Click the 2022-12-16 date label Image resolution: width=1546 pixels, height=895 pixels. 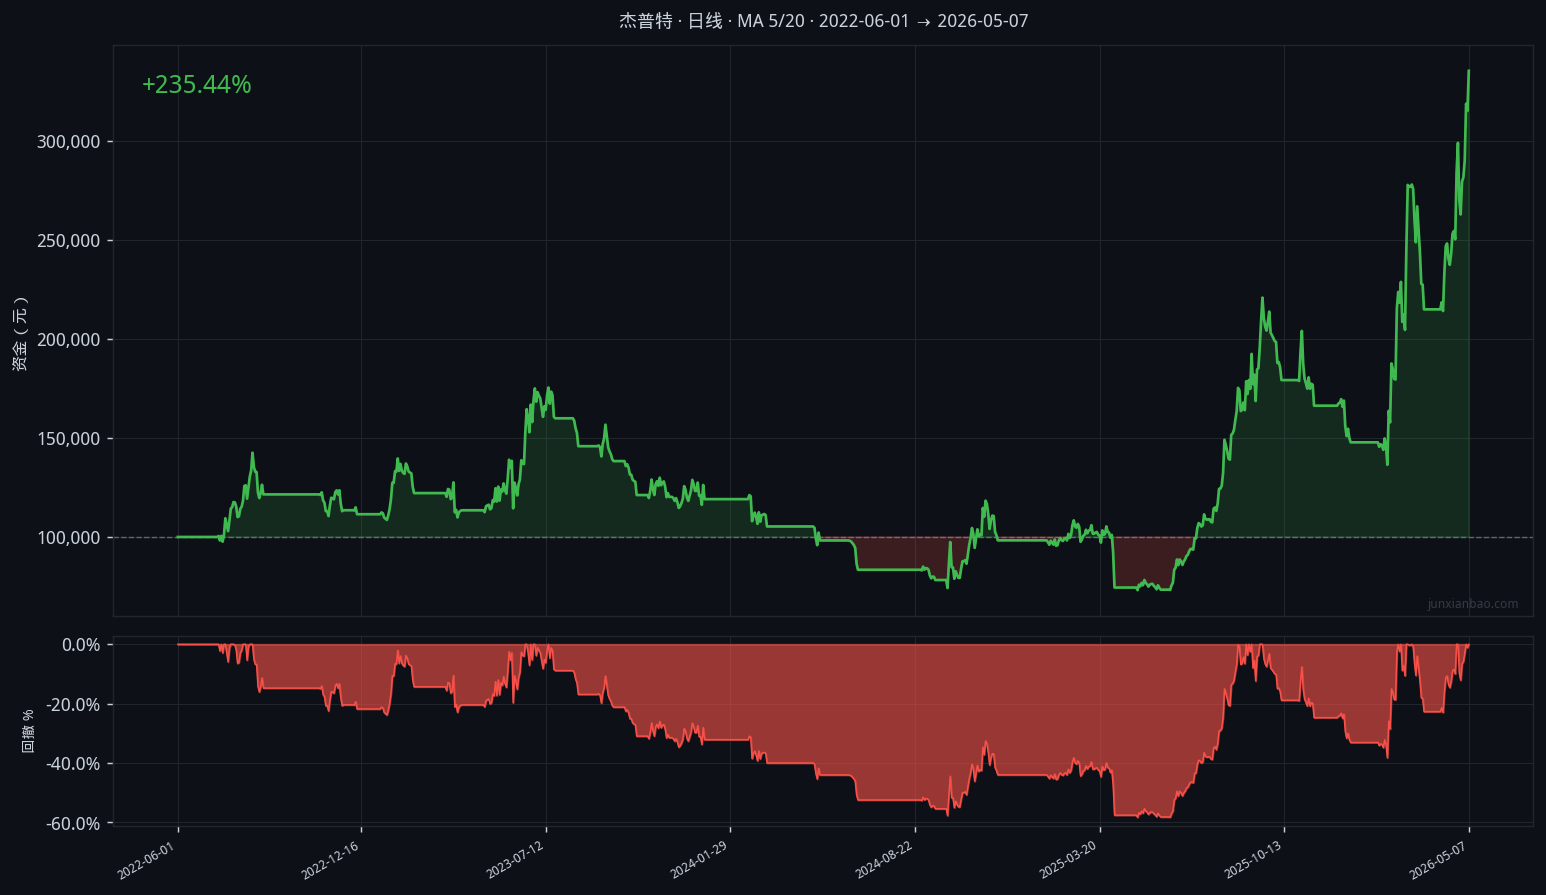(330, 860)
